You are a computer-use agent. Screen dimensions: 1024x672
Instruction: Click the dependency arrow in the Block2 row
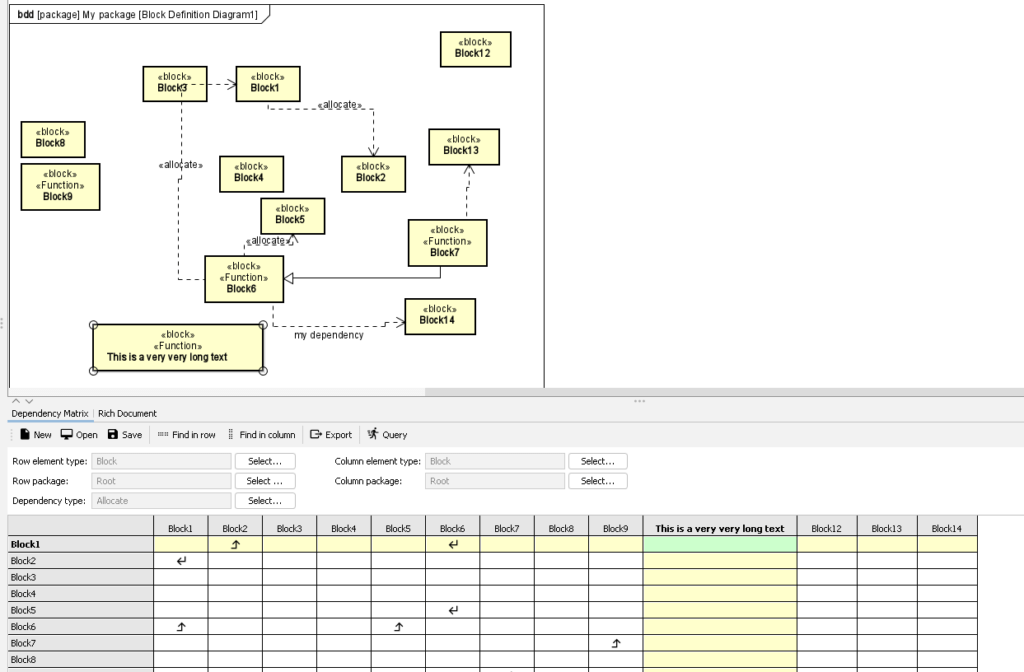[180, 561]
